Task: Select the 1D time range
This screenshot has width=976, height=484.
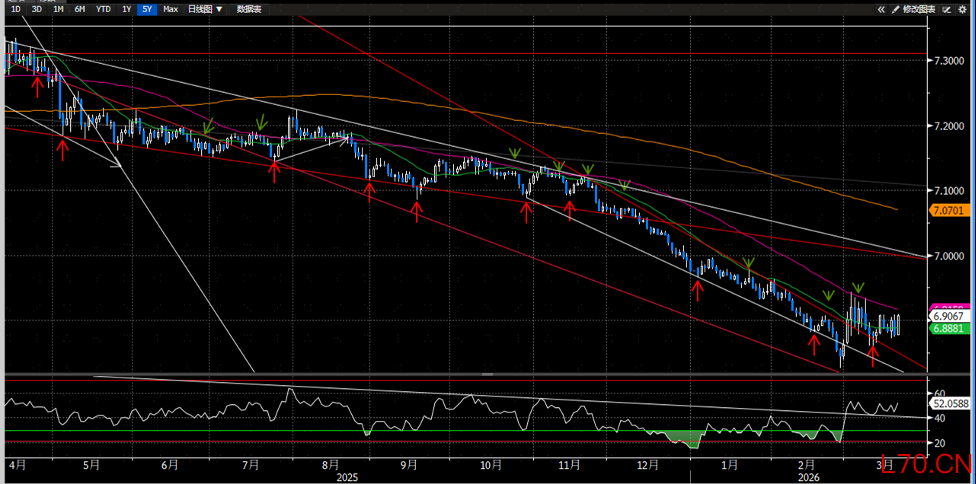Action: 15,8
